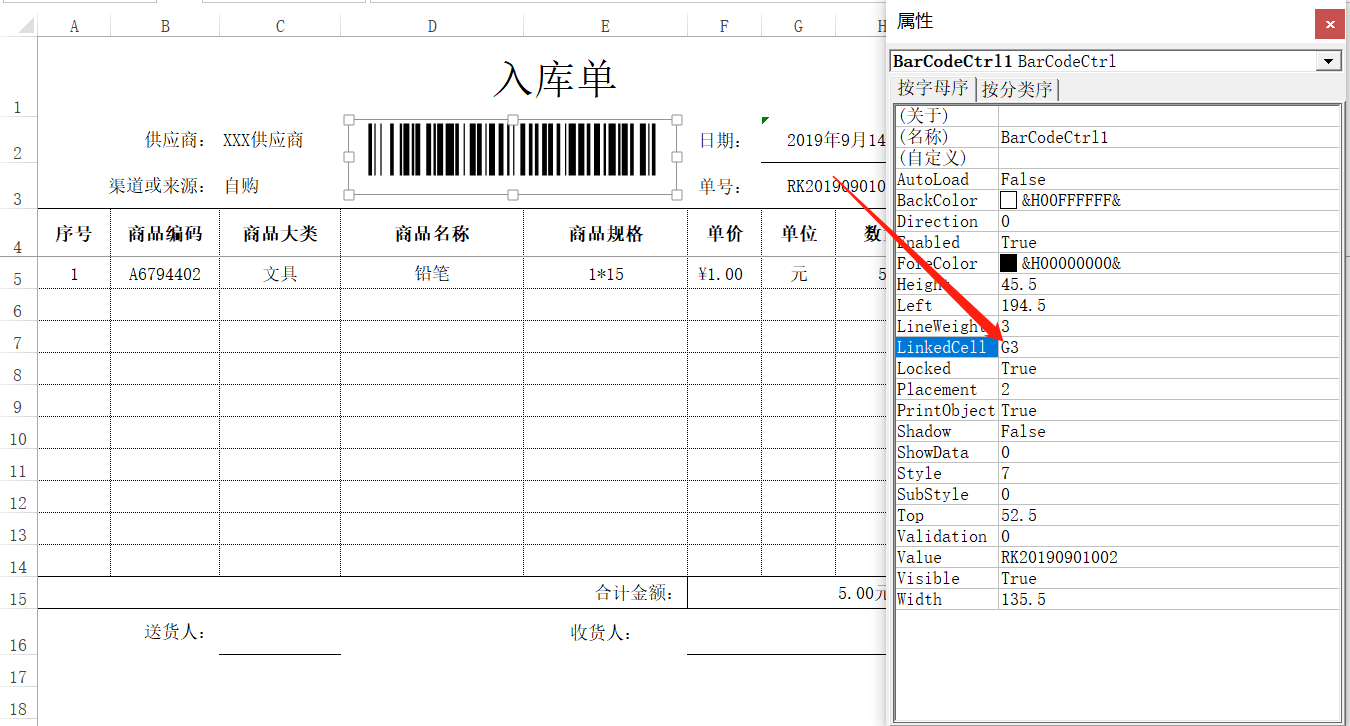This screenshot has height=726, width=1350.
Task: Select row 15 header
Action: tap(18, 593)
